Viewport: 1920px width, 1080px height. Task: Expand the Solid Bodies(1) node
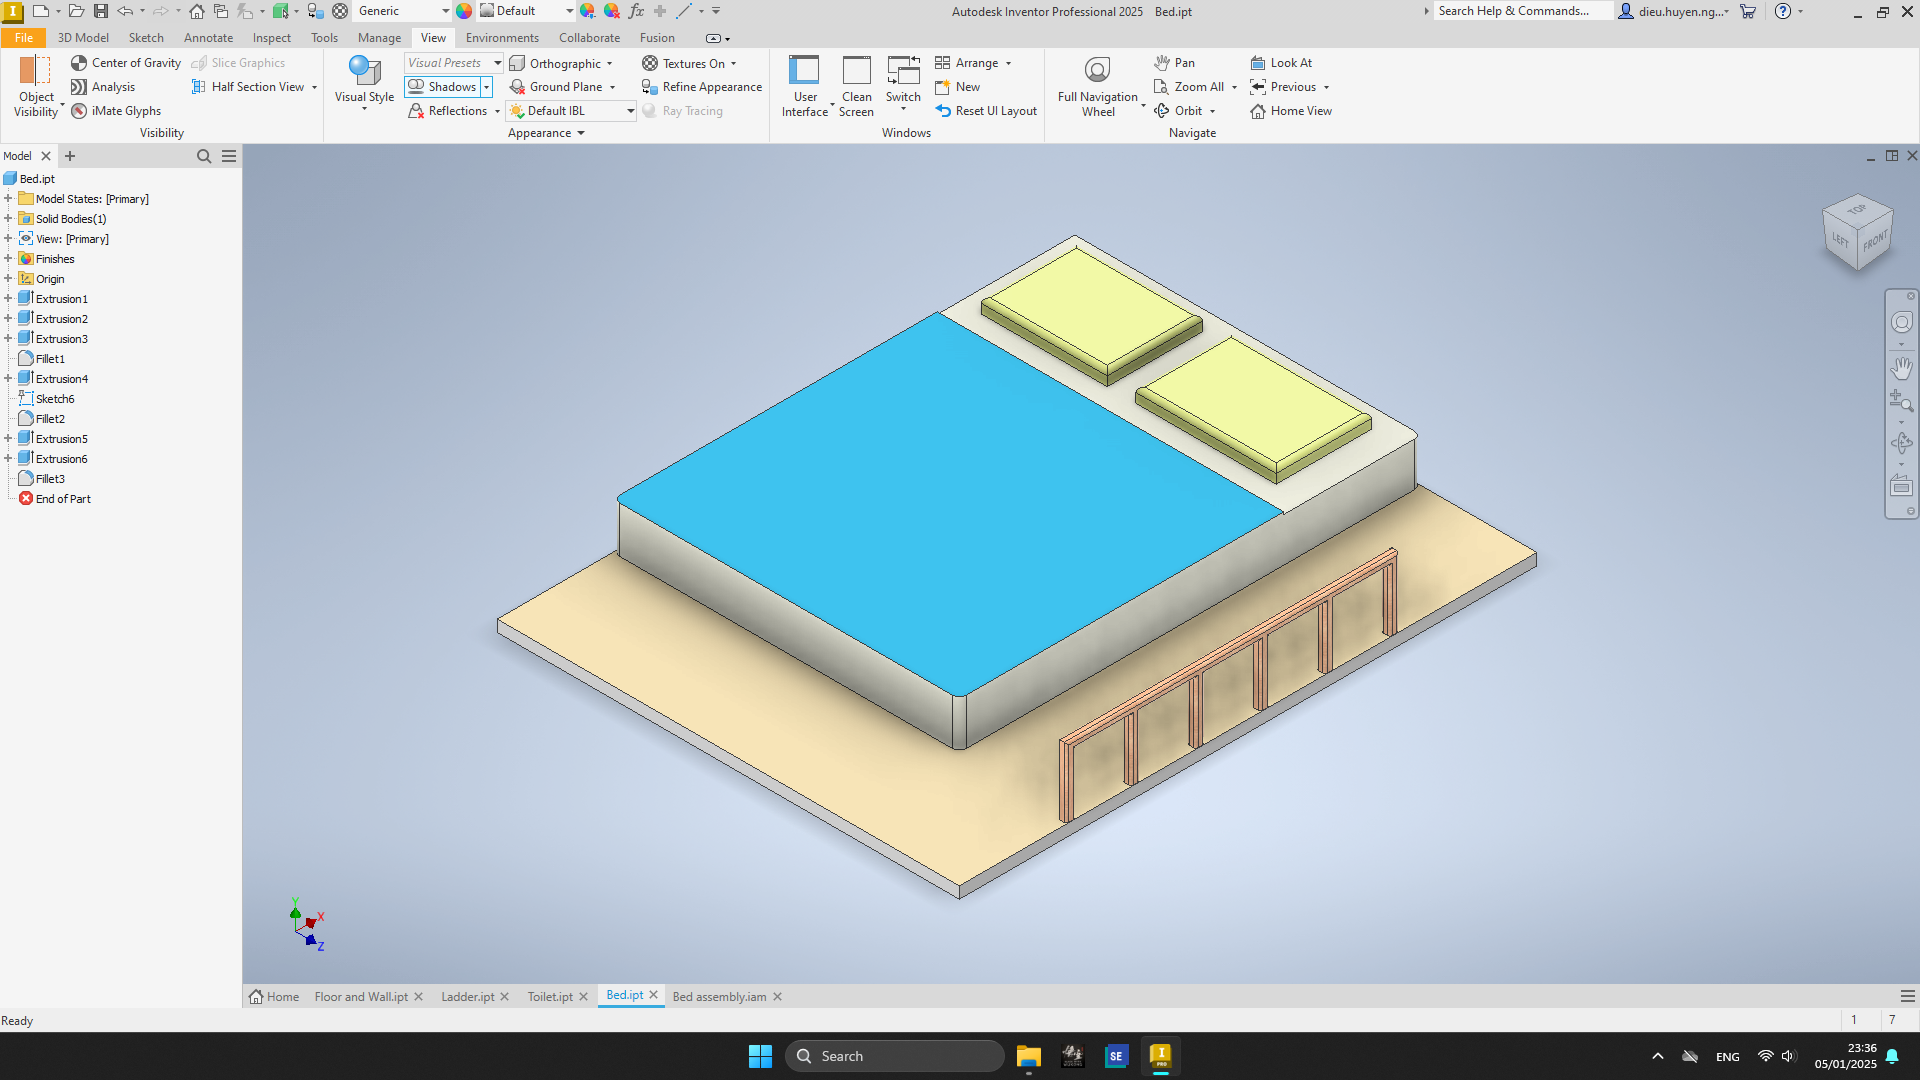8,219
